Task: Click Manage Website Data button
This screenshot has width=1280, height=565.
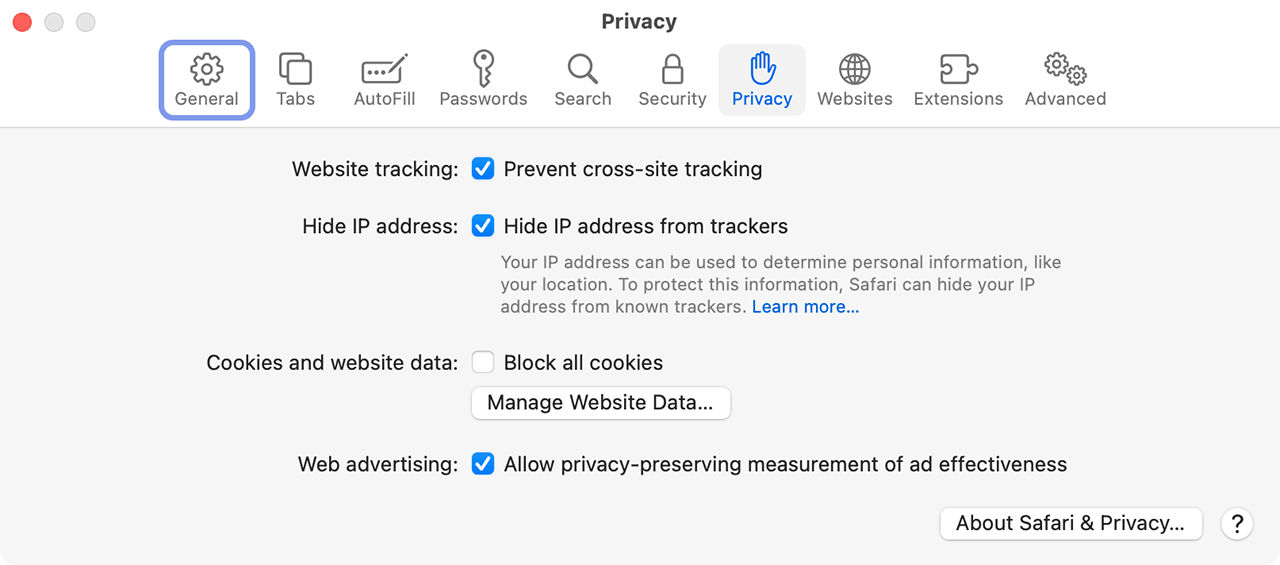Action: [601, 403]
